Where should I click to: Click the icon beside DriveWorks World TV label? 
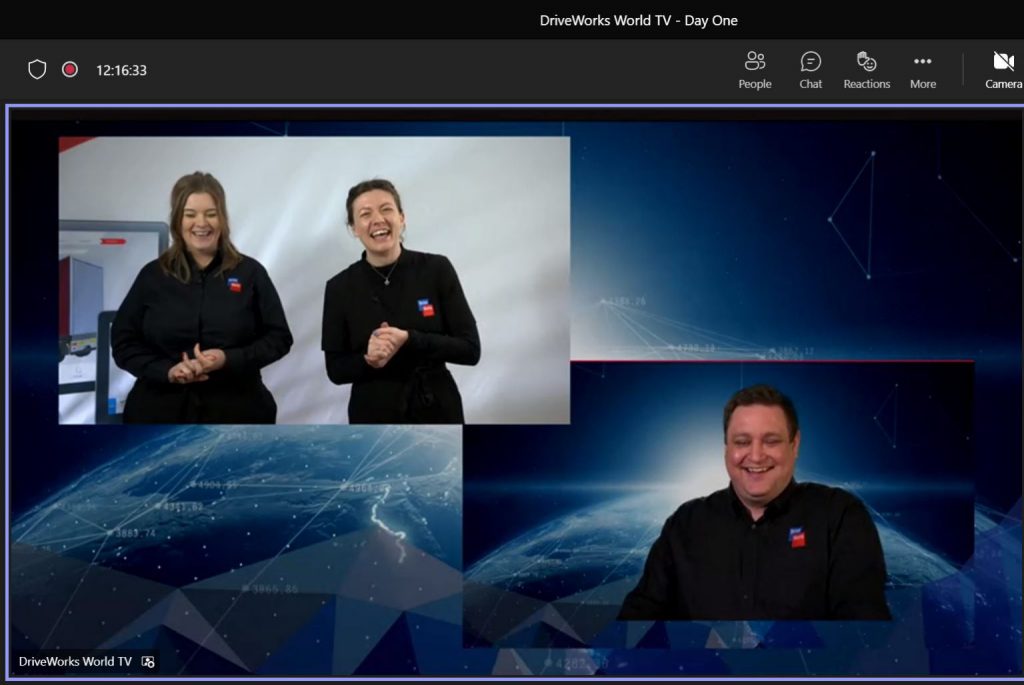(148, 662)
